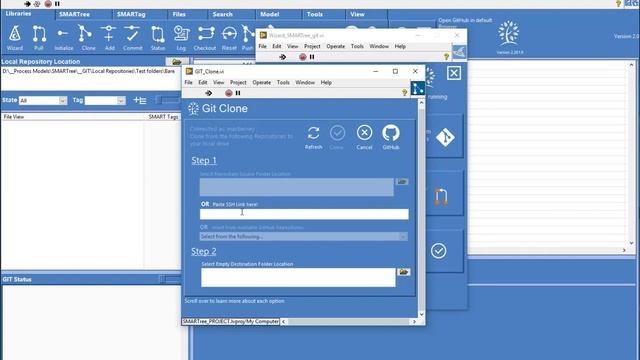Click the Initialize repository icon
Image resolution: width=640 pixels, height=360 pixels.
point(63,38)
